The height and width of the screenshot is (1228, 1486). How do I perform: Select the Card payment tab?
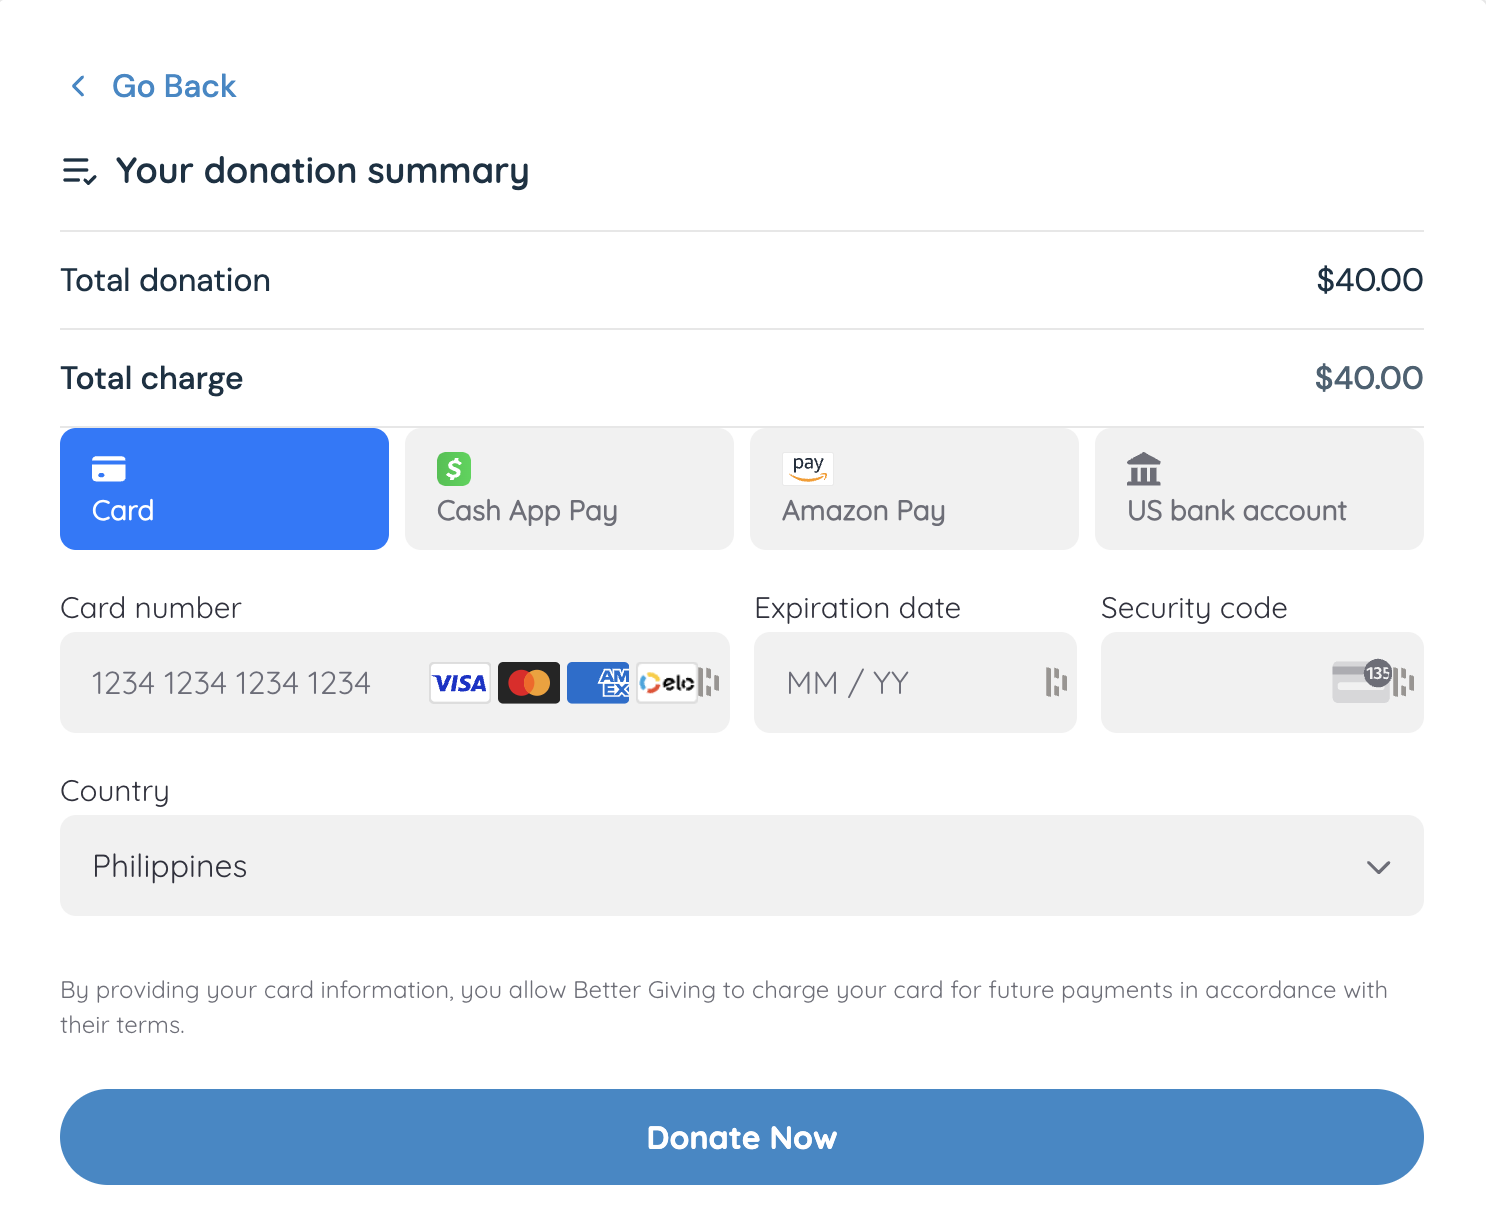pos(224,489)
